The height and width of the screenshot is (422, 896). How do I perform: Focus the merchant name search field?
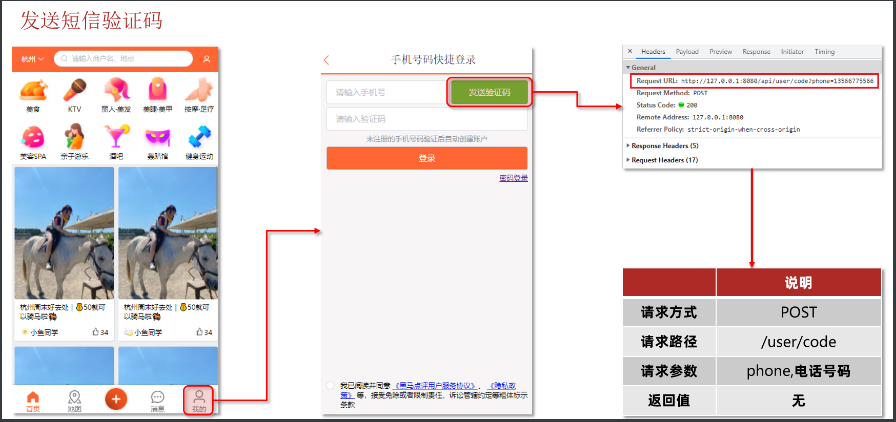coord(123,58)
